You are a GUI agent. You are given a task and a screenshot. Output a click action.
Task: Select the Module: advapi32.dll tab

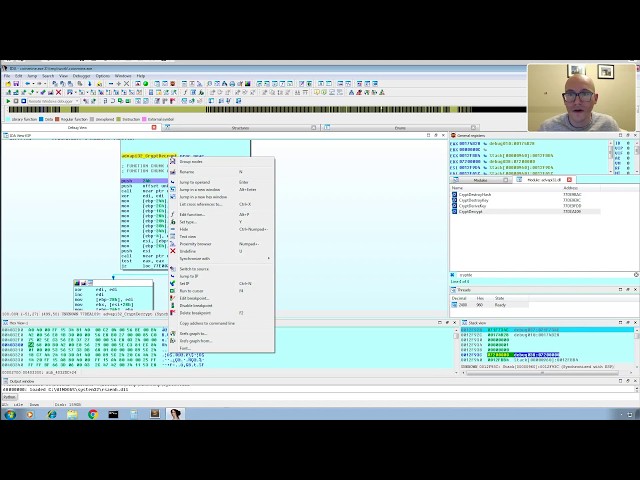544,180
